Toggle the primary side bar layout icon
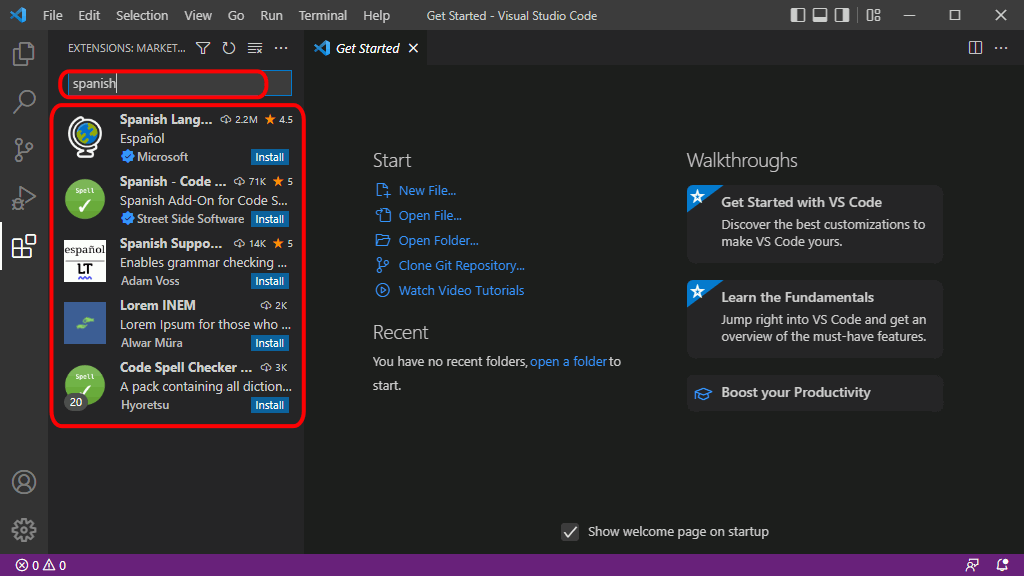1024x576 pixels. [797, 15]
